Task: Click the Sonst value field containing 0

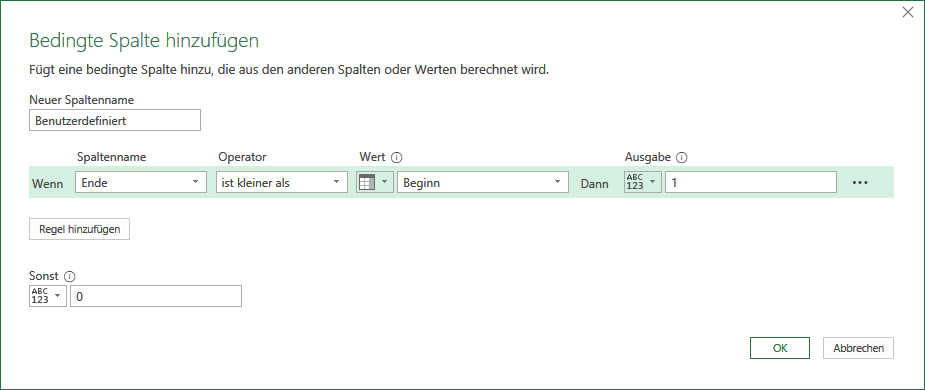Action: click(x=156, y=296)
